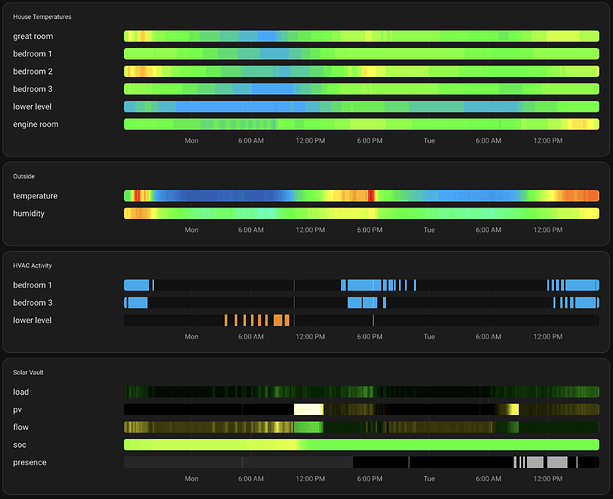Open the Solar Vault soc history bar
Image resolution: width=613 pixels, height=499 pixels.
point(362,445)
